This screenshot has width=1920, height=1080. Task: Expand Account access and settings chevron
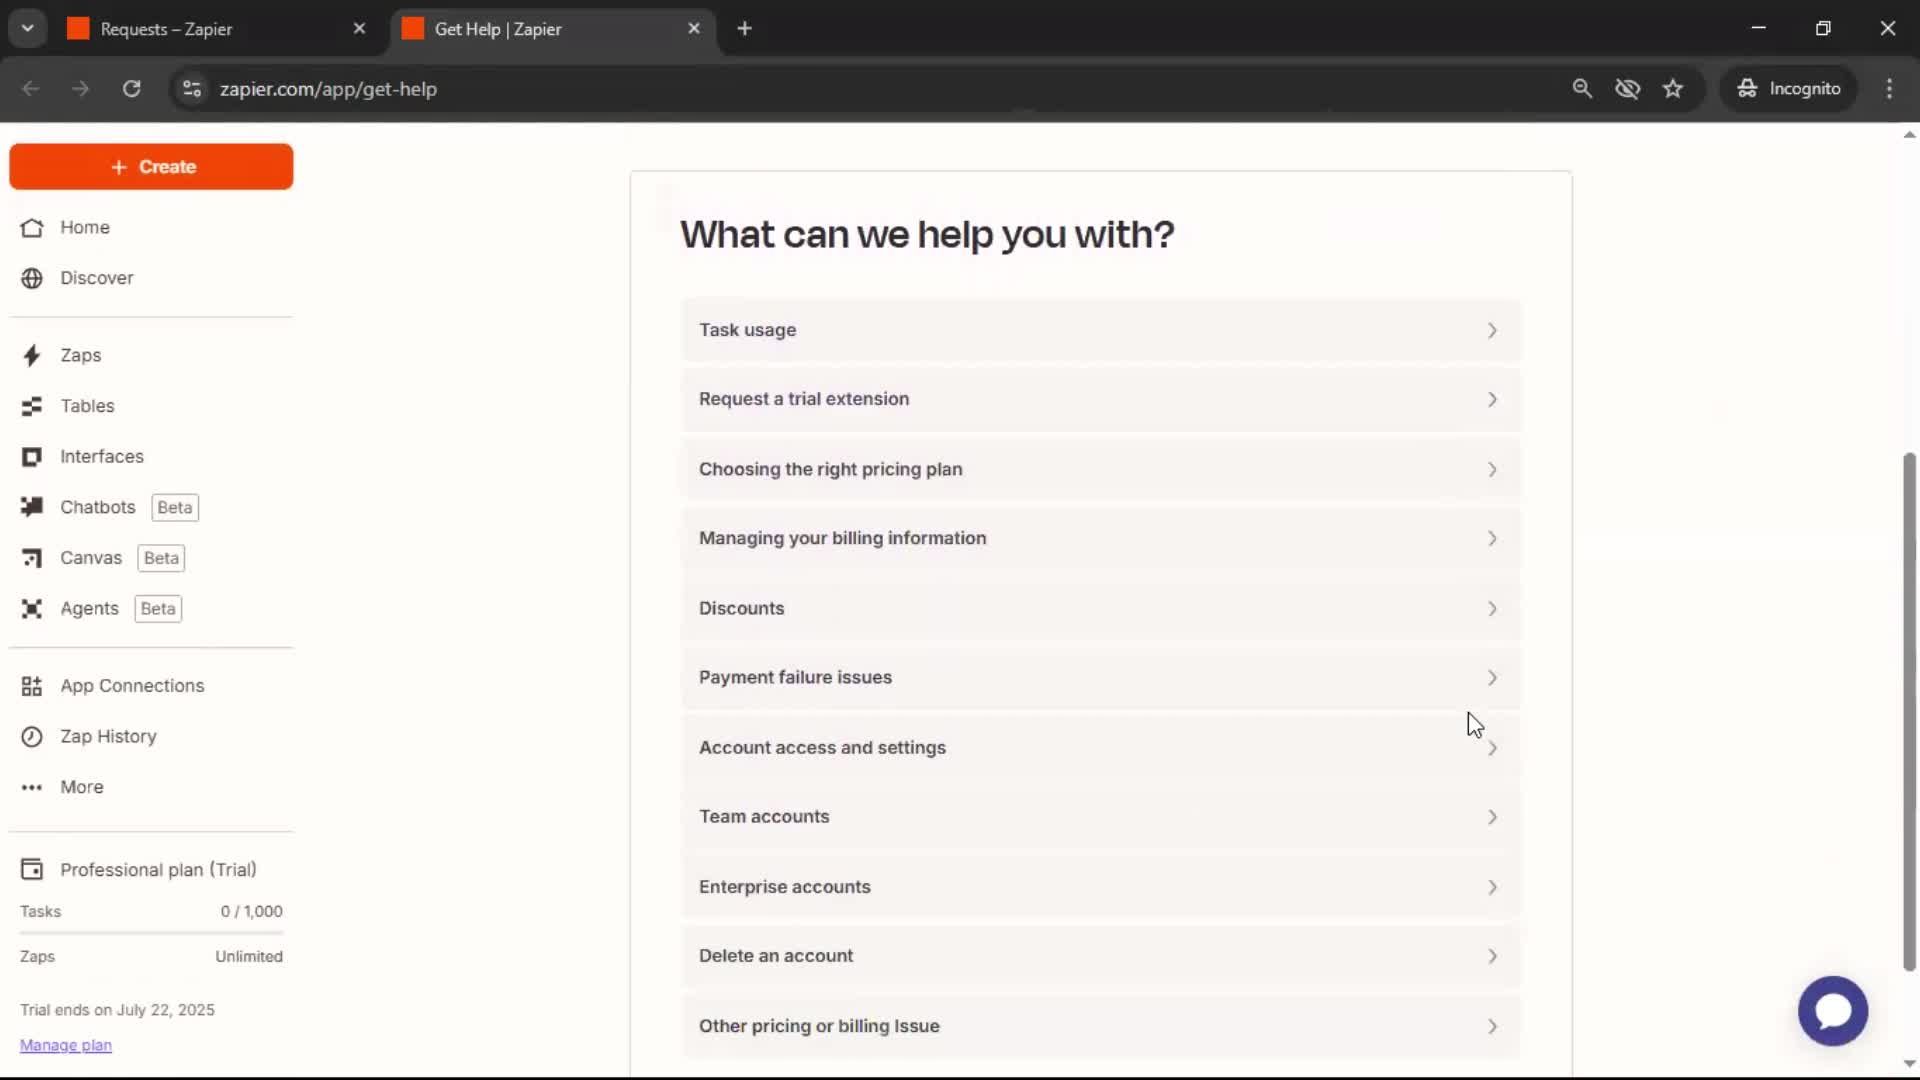click(1492, 748)
